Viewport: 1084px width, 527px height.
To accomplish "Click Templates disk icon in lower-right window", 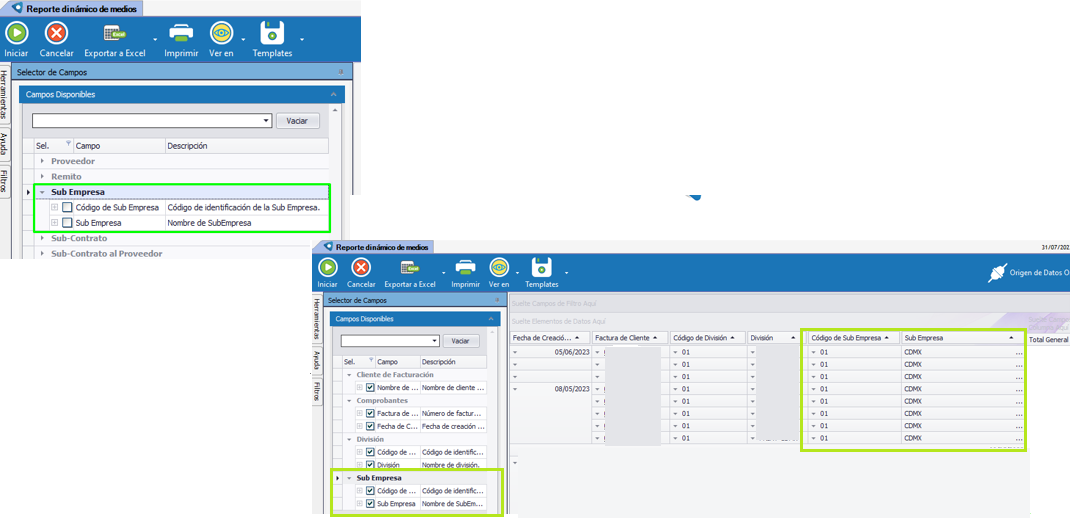I will point(541,268).
